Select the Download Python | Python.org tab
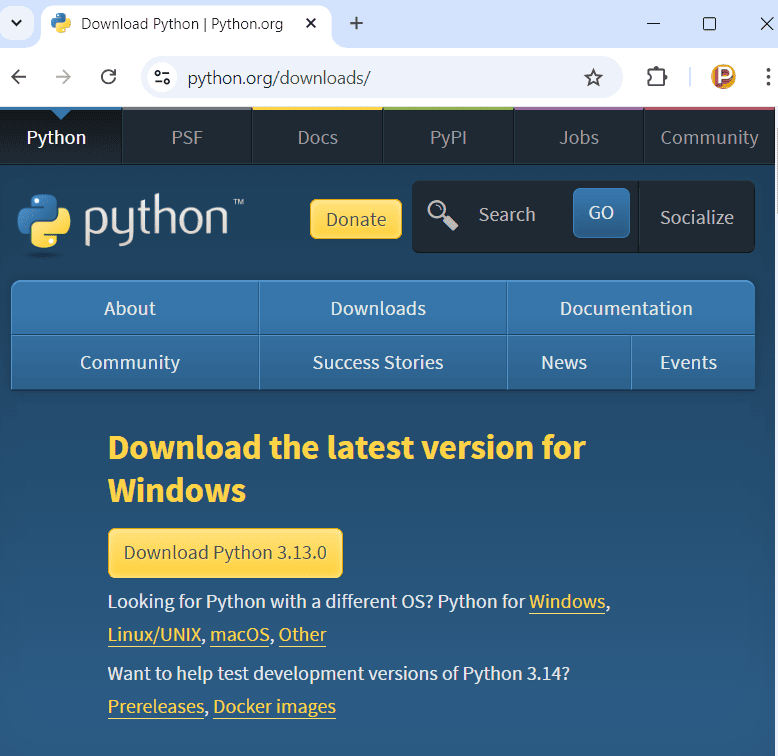 coord(186,24)
